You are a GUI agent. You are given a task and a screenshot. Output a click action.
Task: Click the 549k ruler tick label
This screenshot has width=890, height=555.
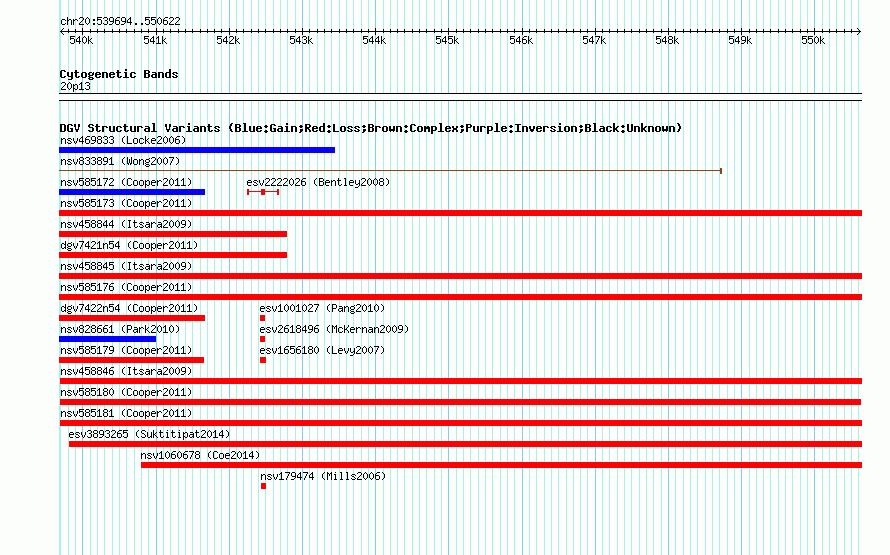point(740,40)
